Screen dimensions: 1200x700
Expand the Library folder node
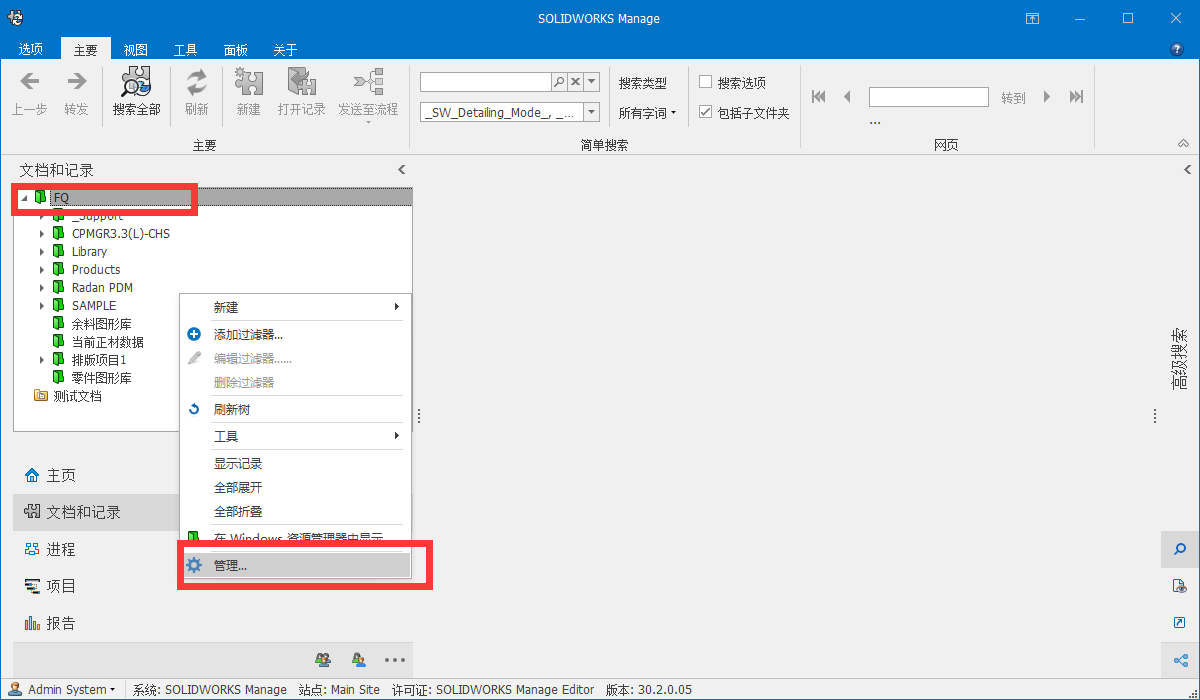click(42, 252)
